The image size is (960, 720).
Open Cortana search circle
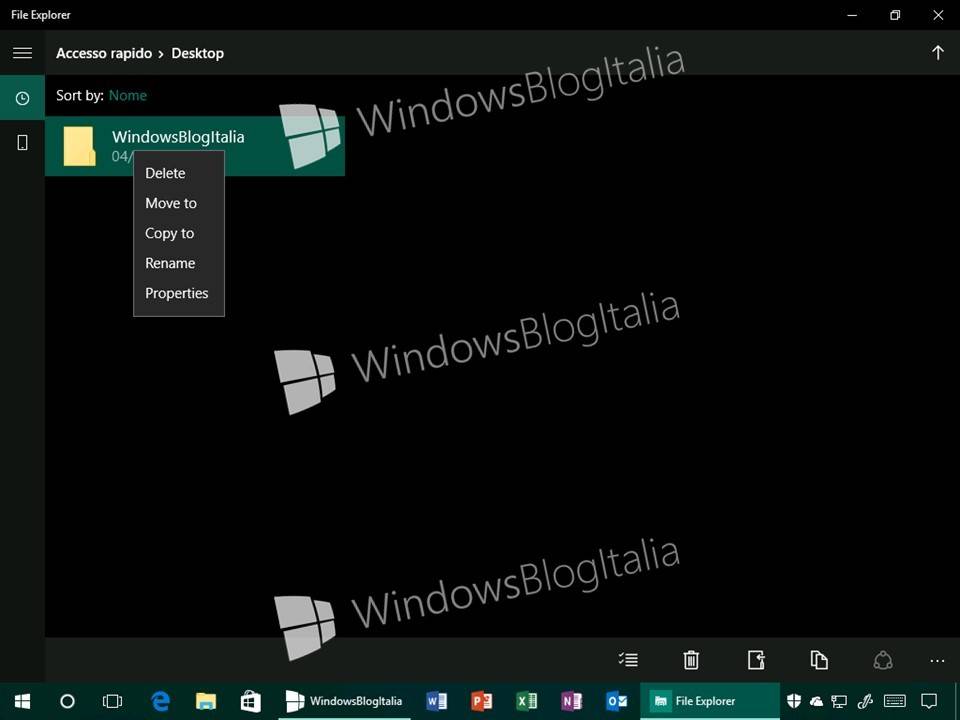click(x=67, y=701)
